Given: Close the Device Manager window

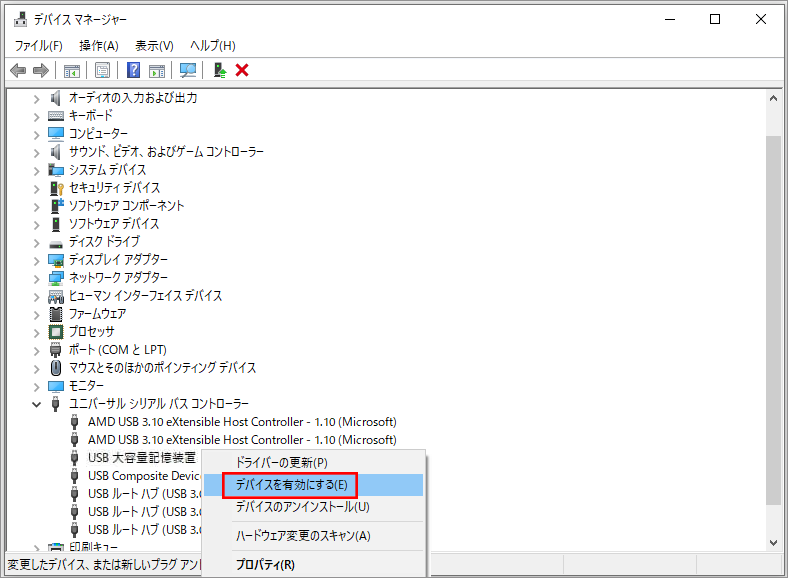Looking at the screenshot, I should [761, 19].
